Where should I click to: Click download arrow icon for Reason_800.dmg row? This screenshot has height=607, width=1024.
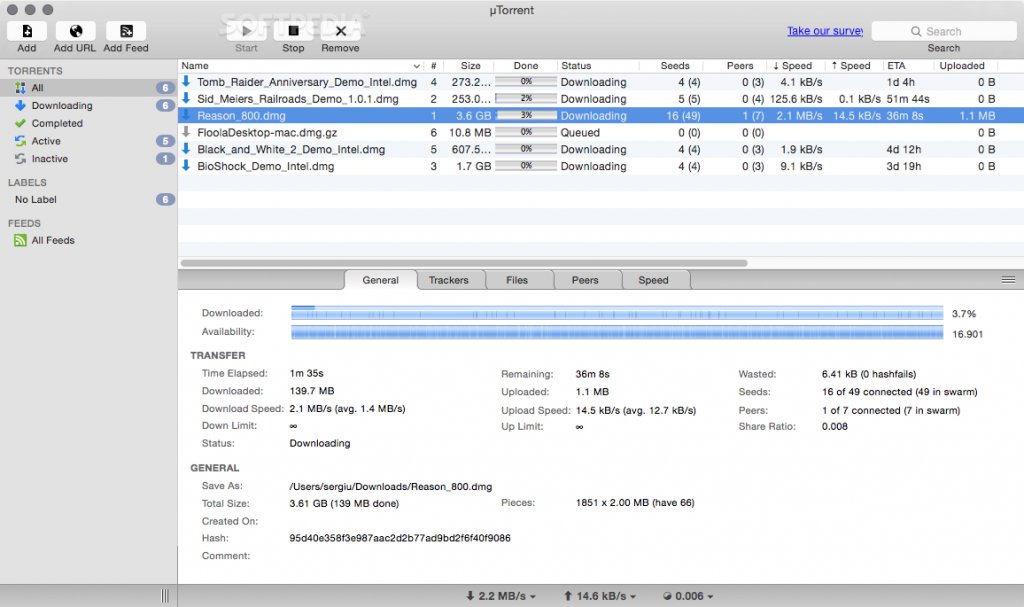pos(186,115)
